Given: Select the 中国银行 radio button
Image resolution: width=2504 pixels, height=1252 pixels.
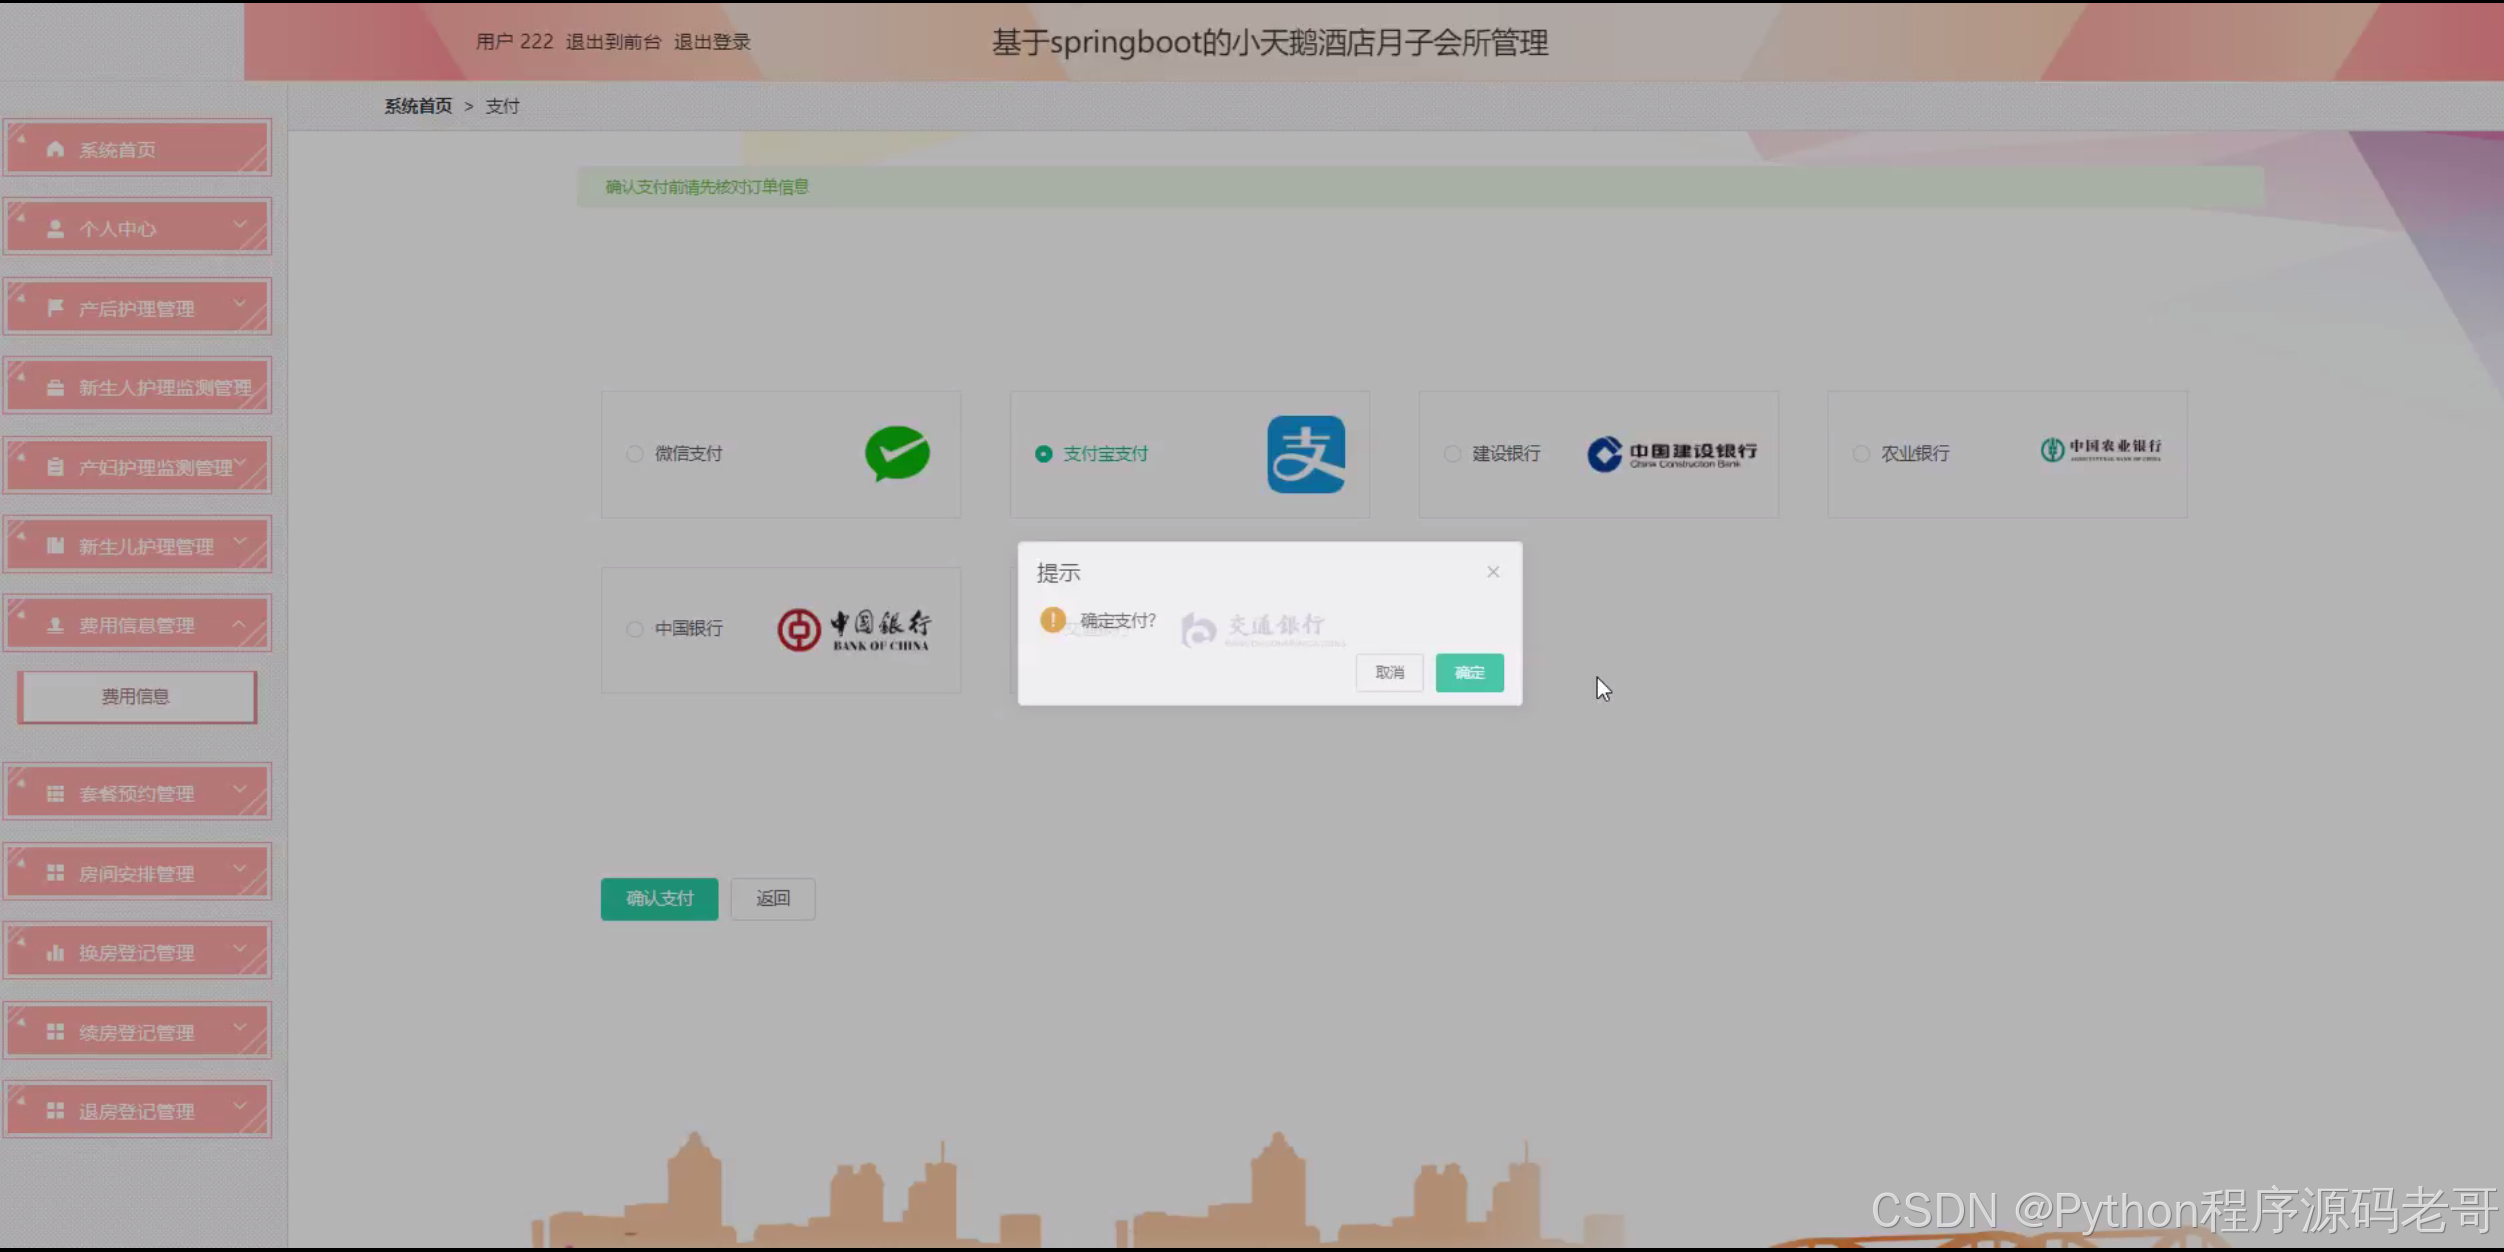Looking at the screenshot, I should click(635, 629).
